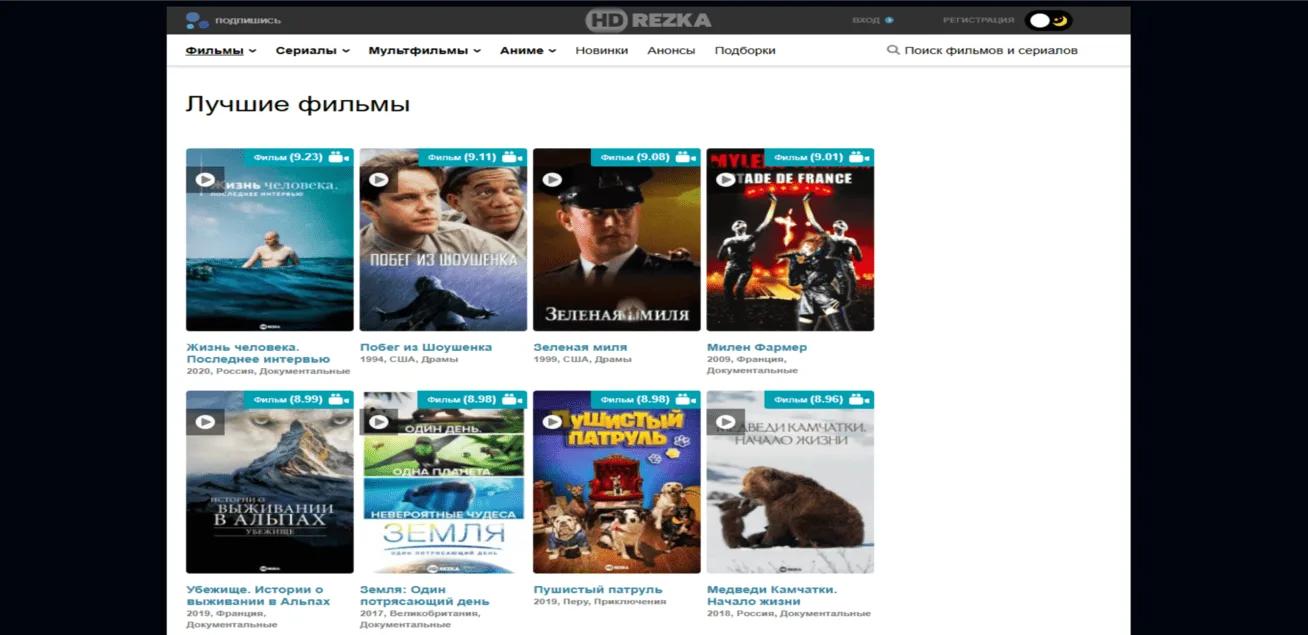Open Жизнь человека. Последнее интервью title link
The image size is (1308, 635).
click(258, 353)
